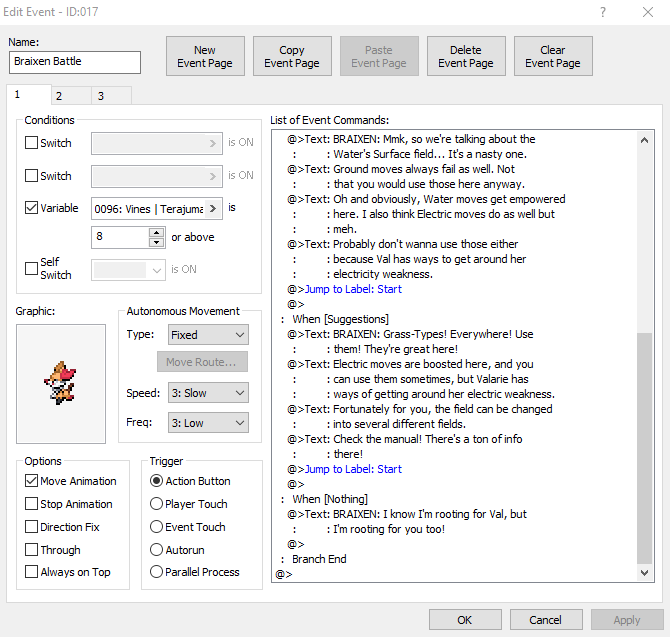Viewport: 670px width, 637px height.
Task: Click the help question mark icon
Action: click(602, 12)
